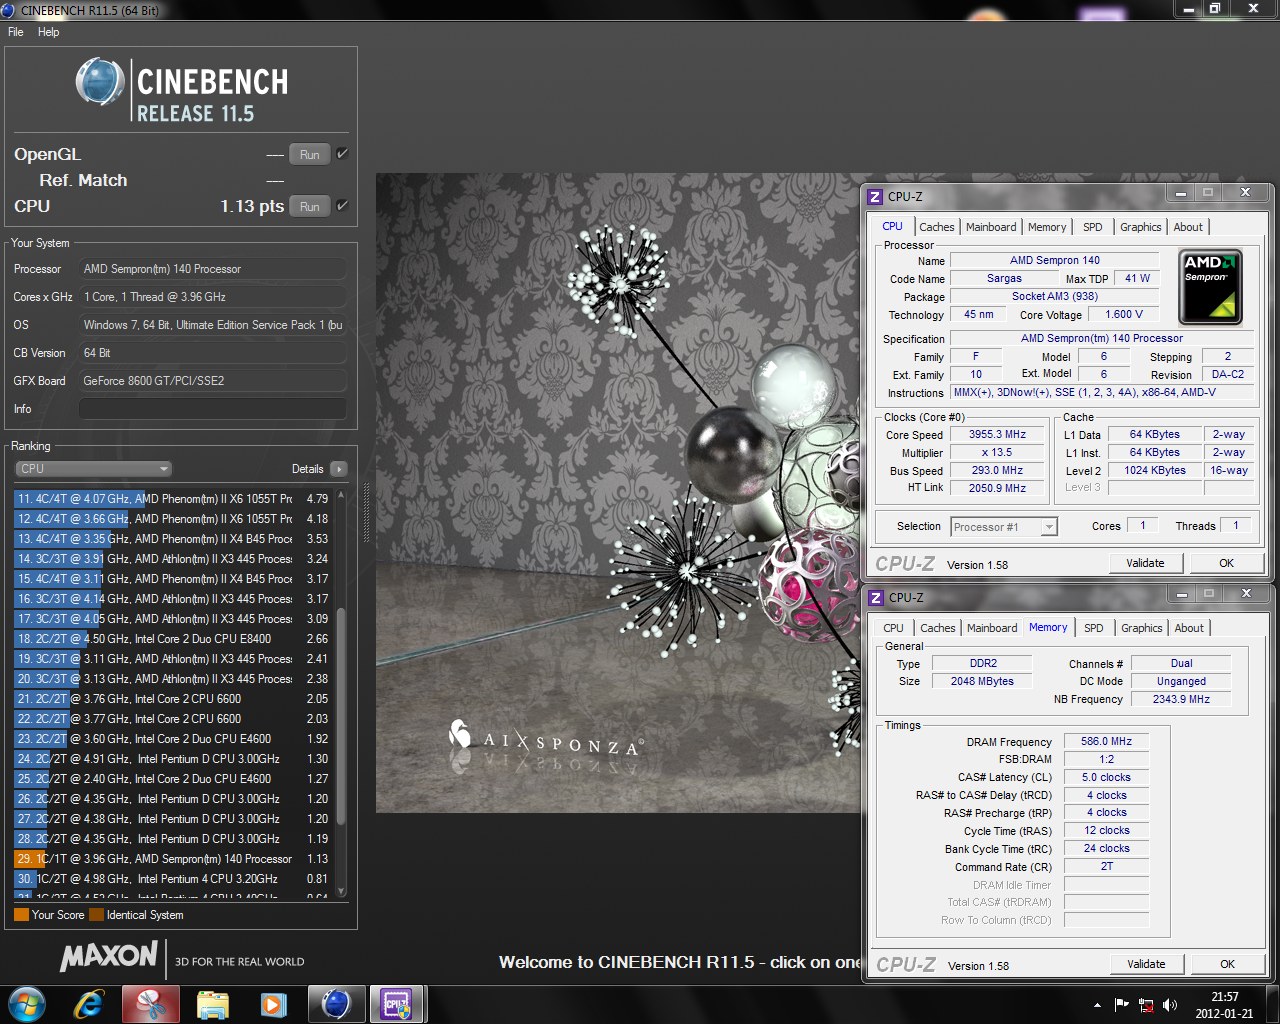Image resolution: width=1280 pixels, height=1024 pixels.
Task: Open Memory tab in CPU-Z CPU window
Action: pyautogui.click(x=1047, y=227)
